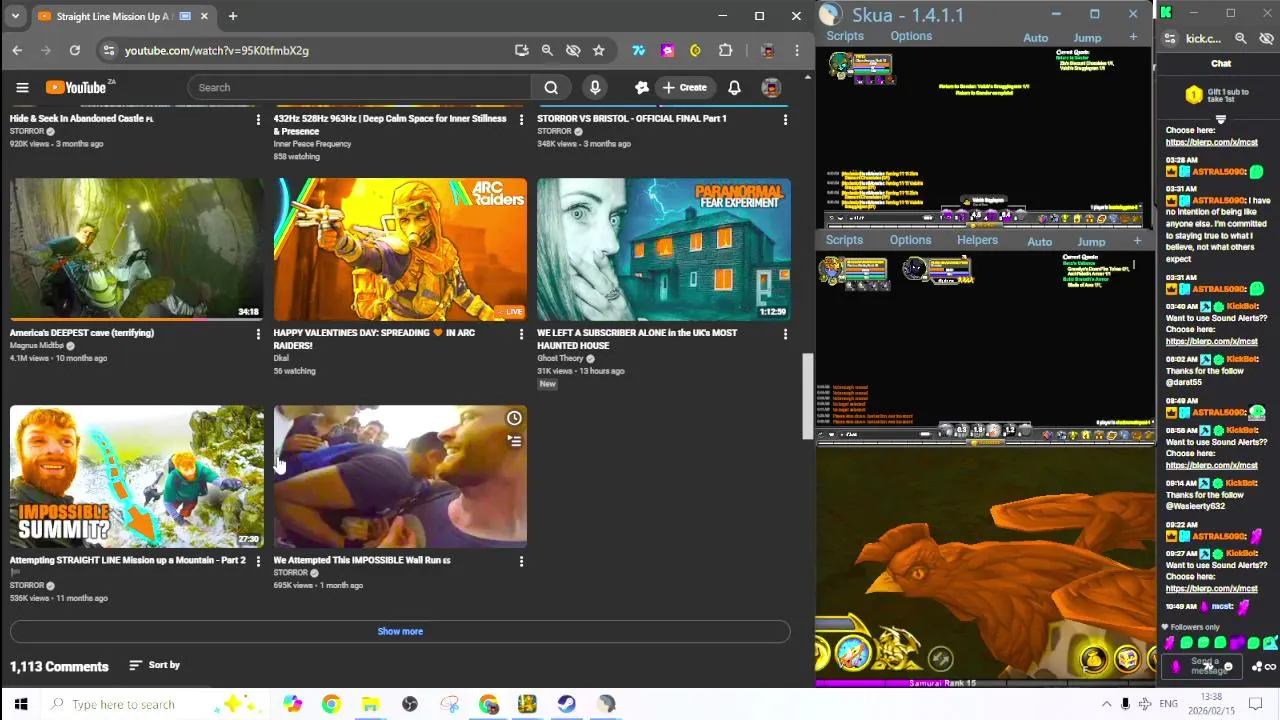This screenshot has width=1280, height=720.
Task: Close the Straight Line Mission tab
Action: click(x=204, y=16)
